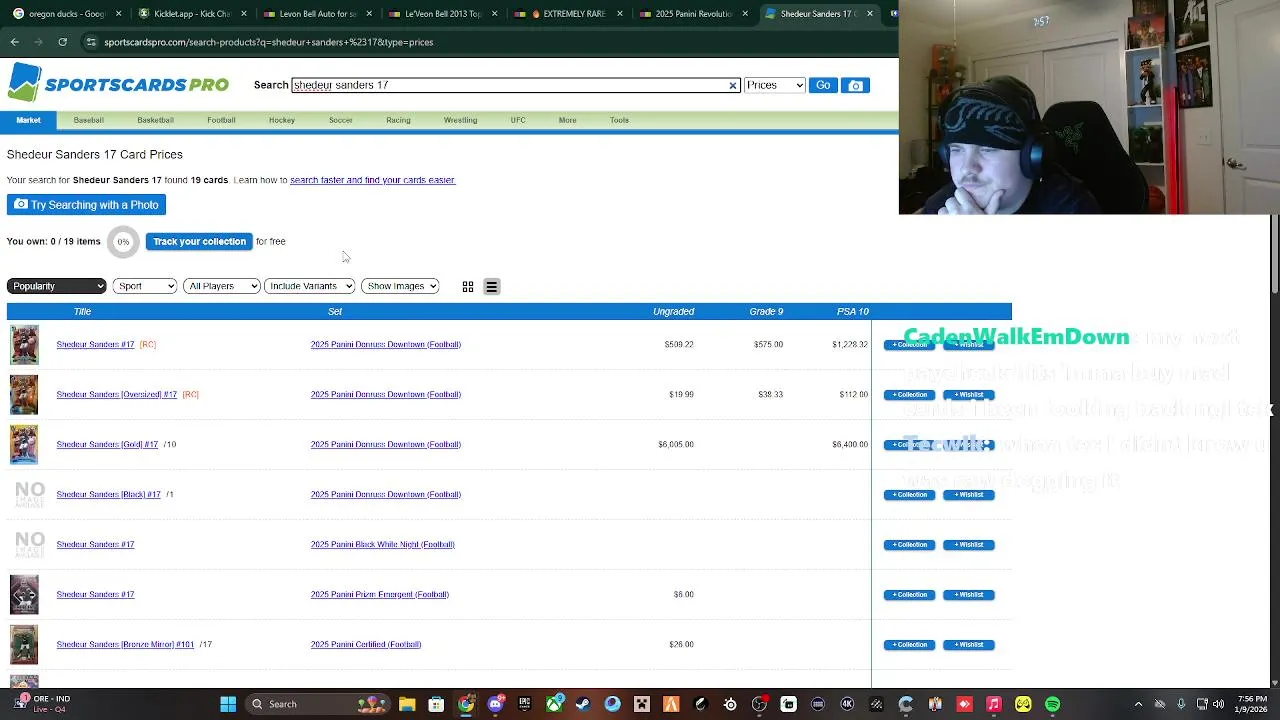Open the Shedeur Sanders #17 Downtown card thumbnail
Screen dimensions: 1280x720
click(x=24, y=345)
